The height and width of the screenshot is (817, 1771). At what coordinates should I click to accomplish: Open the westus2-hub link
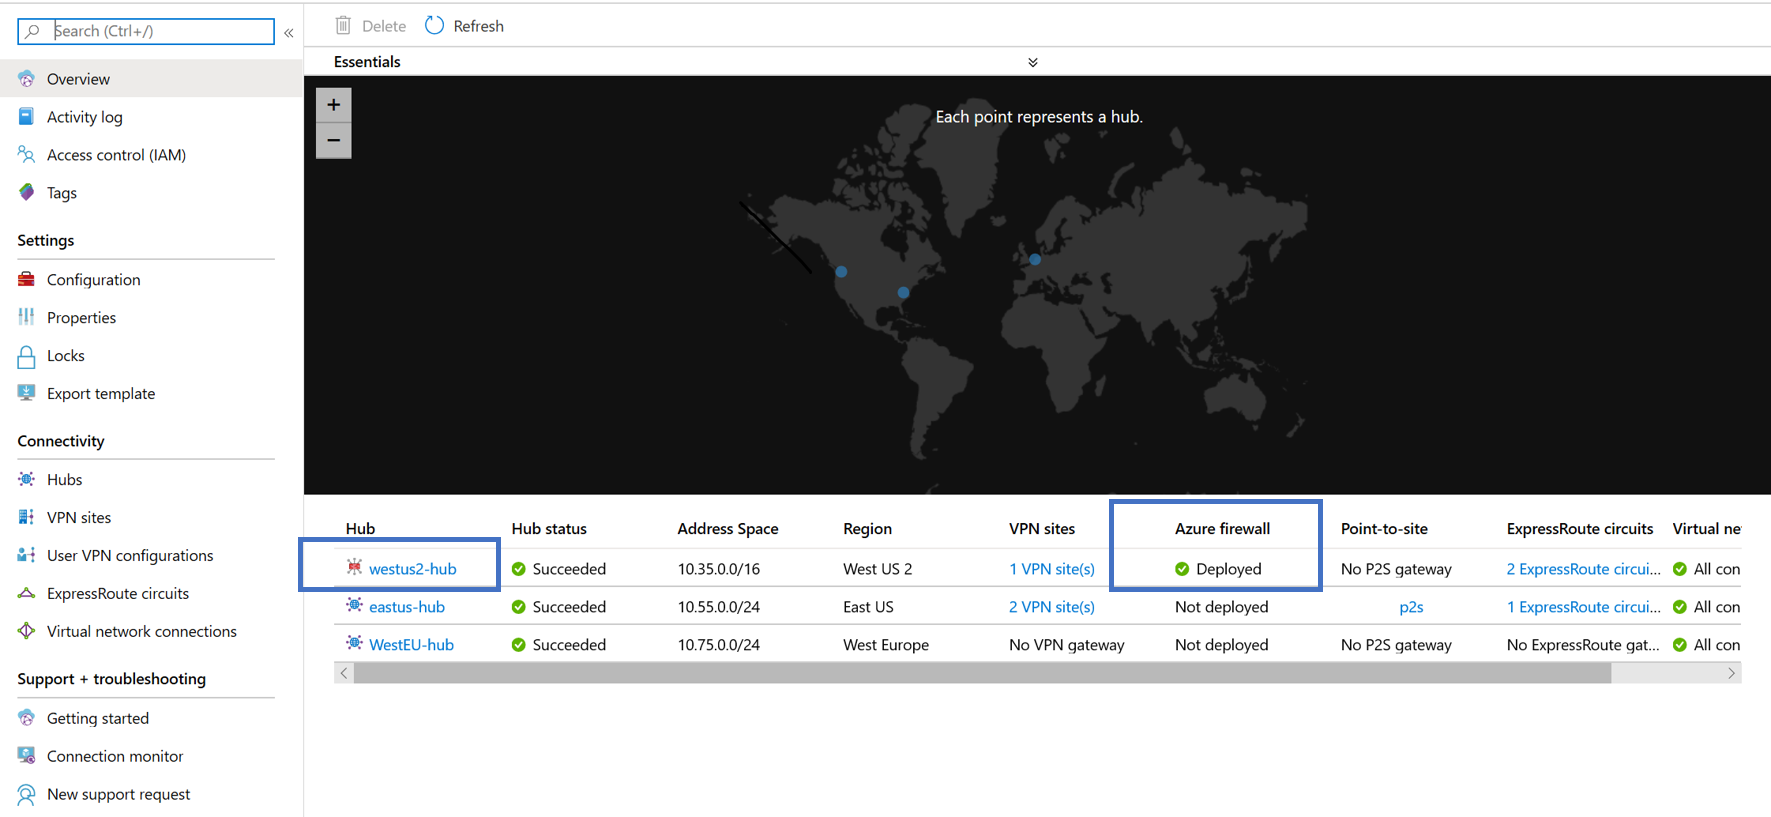[412, 569]
